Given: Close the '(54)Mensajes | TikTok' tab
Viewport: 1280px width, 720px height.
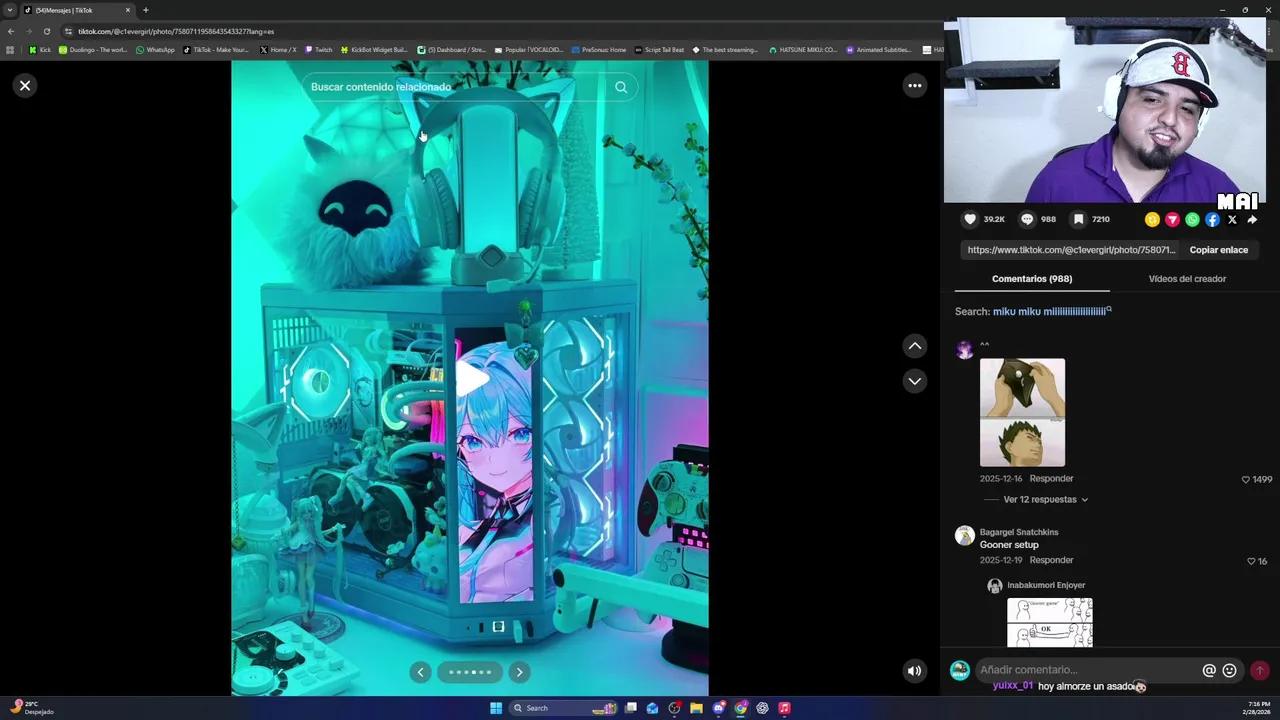Looking at the screenshot, I should point(128,10).
